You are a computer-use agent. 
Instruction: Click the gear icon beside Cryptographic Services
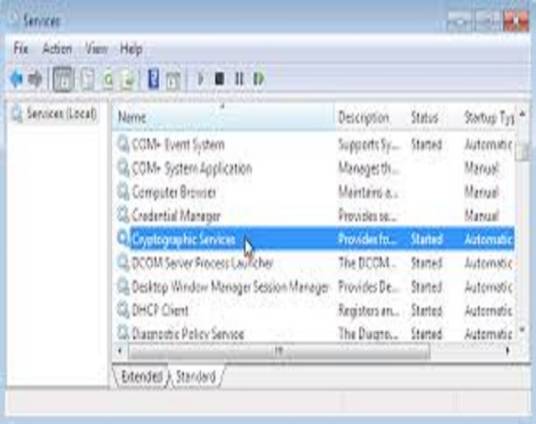(123, 238)
